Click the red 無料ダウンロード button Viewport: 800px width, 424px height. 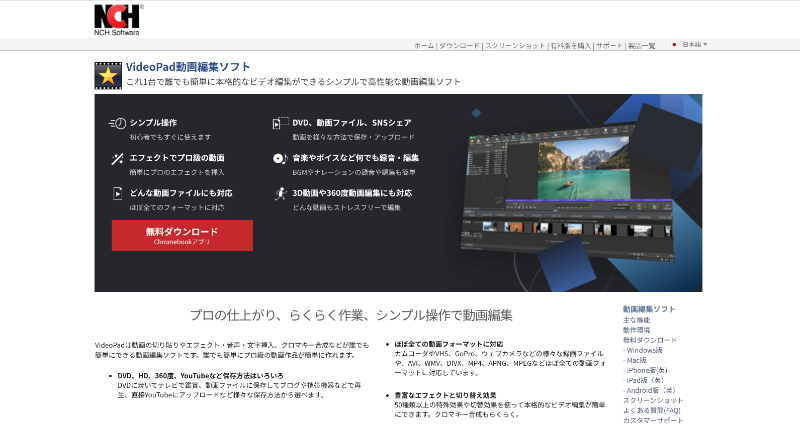coord(182,235)
